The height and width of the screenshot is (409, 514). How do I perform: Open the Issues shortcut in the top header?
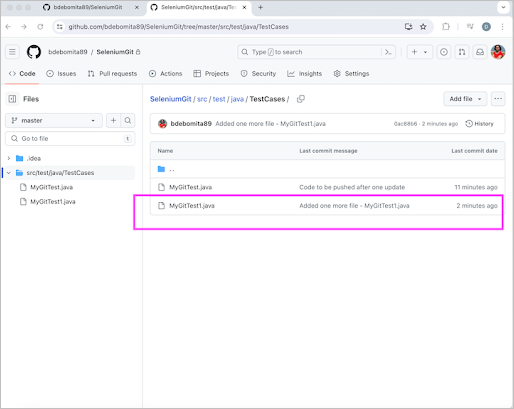444,52
